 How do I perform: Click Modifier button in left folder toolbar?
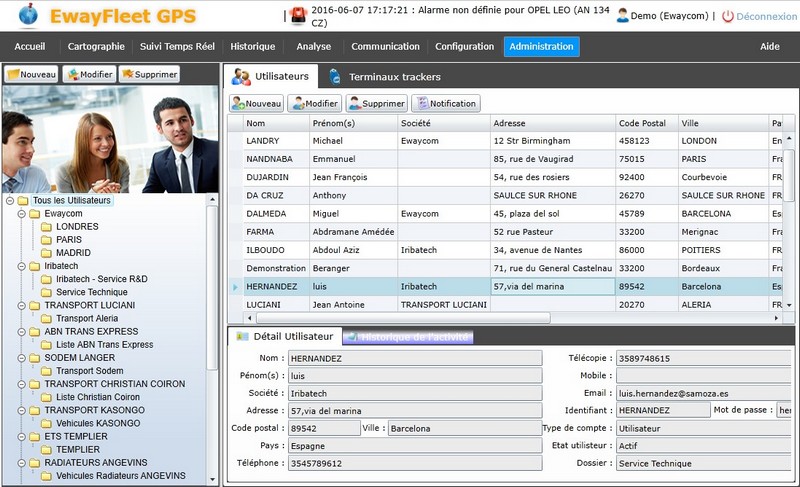90,74
